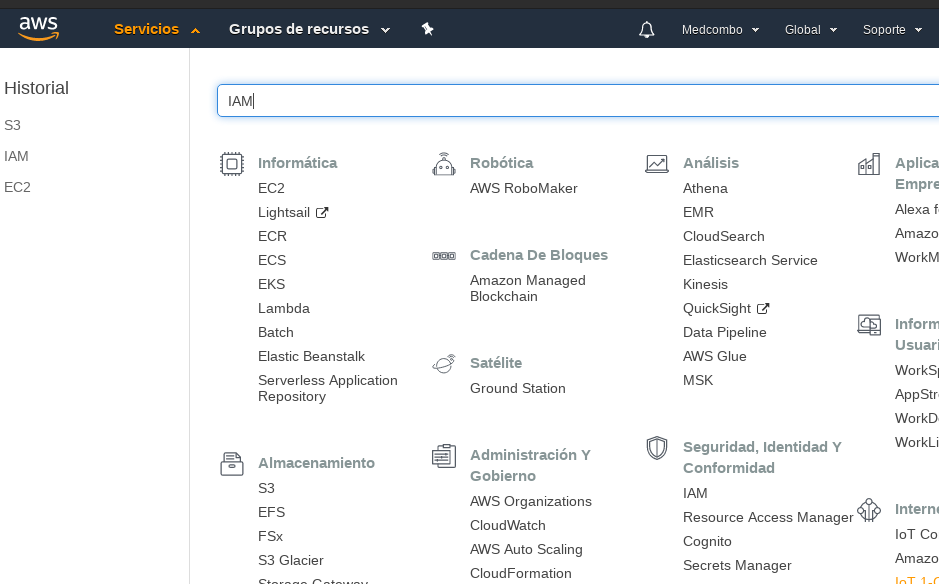Click the pin icon in the navigation bar
The height and width of the screenshot is (584, 939).
pos(427,29)
